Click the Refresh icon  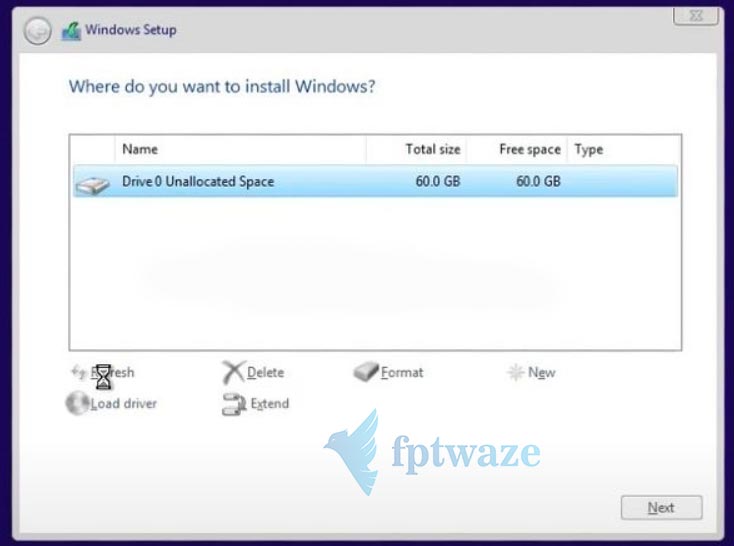[x=78, y=372]
